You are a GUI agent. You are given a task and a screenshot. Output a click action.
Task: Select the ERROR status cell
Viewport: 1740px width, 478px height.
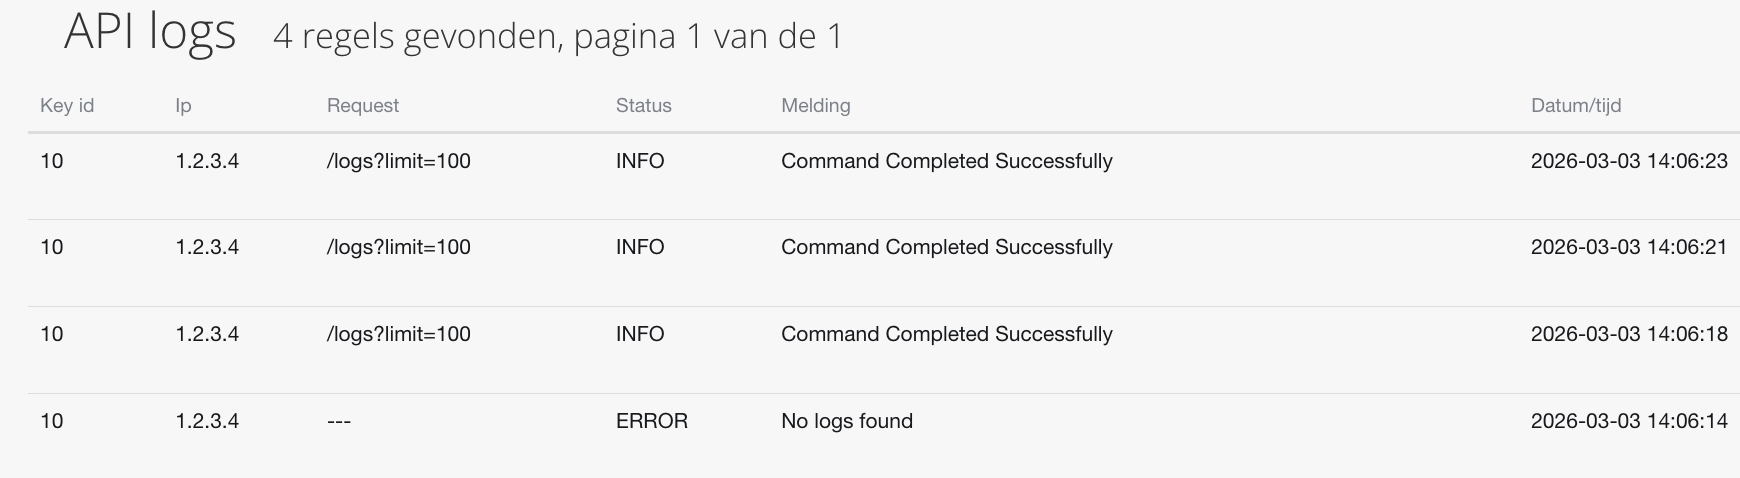[652, 421]
